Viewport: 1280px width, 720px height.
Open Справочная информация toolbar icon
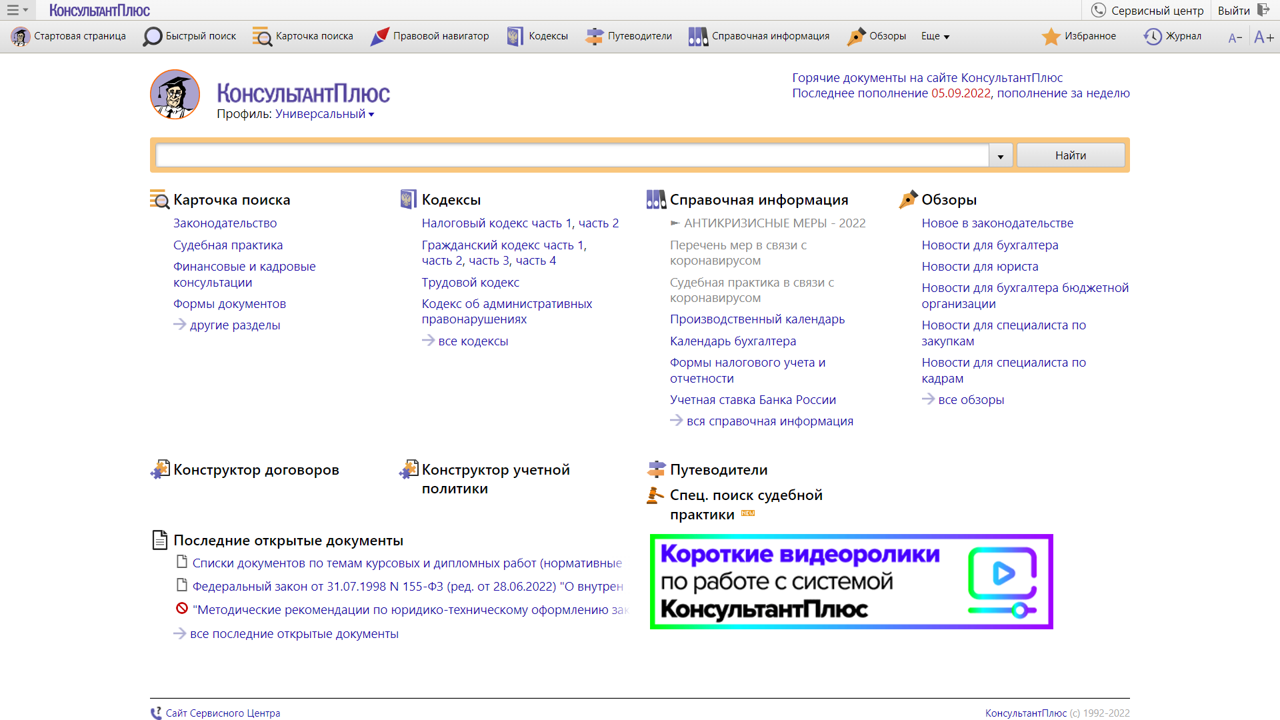[698, 36]
